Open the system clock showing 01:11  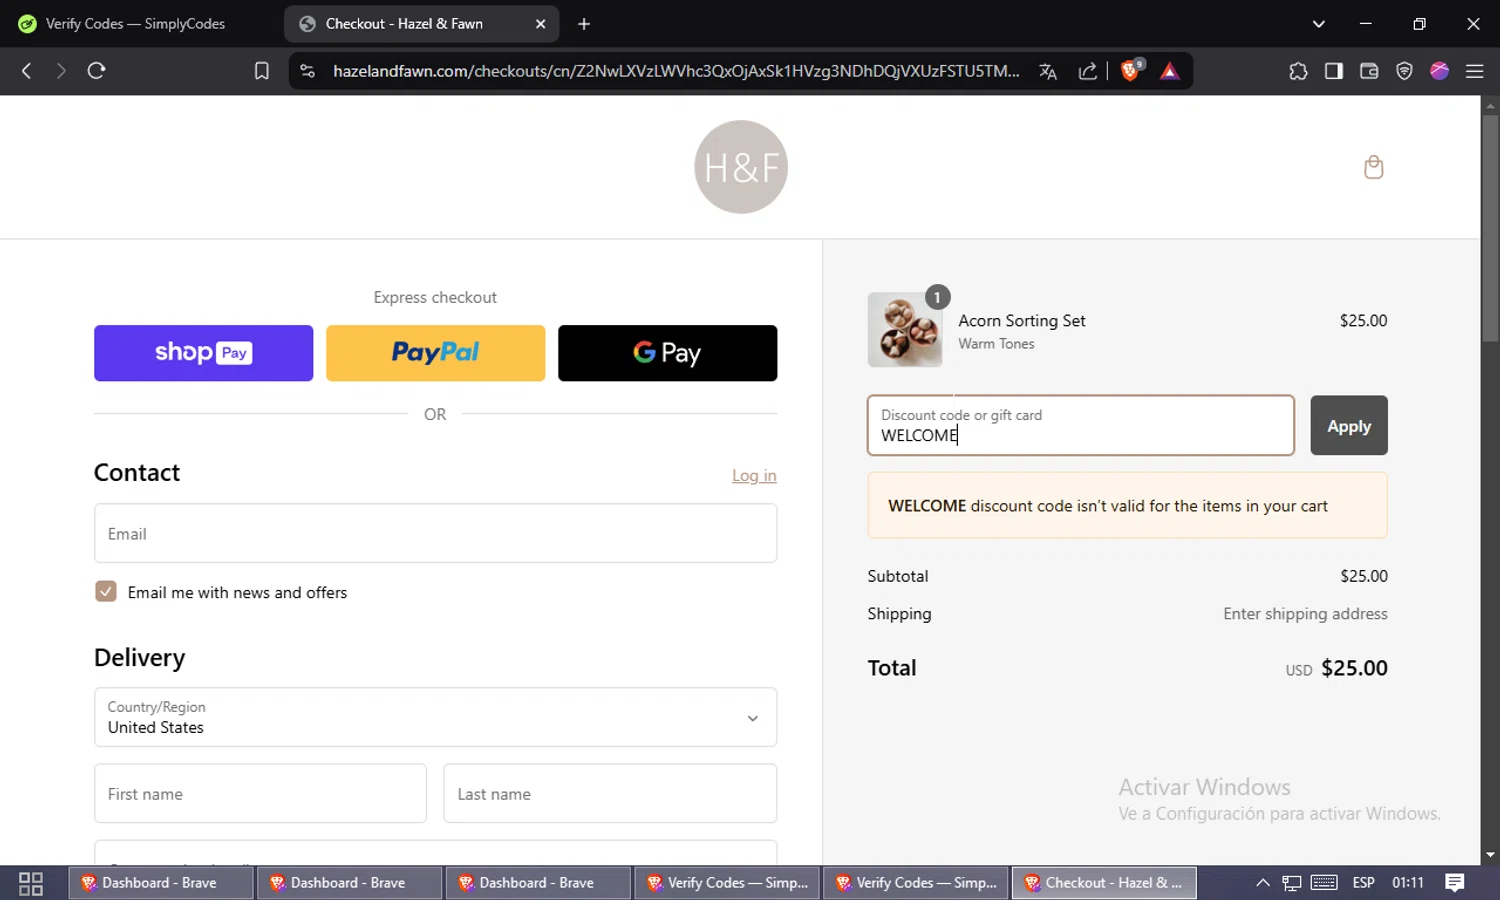[1407, 883]
